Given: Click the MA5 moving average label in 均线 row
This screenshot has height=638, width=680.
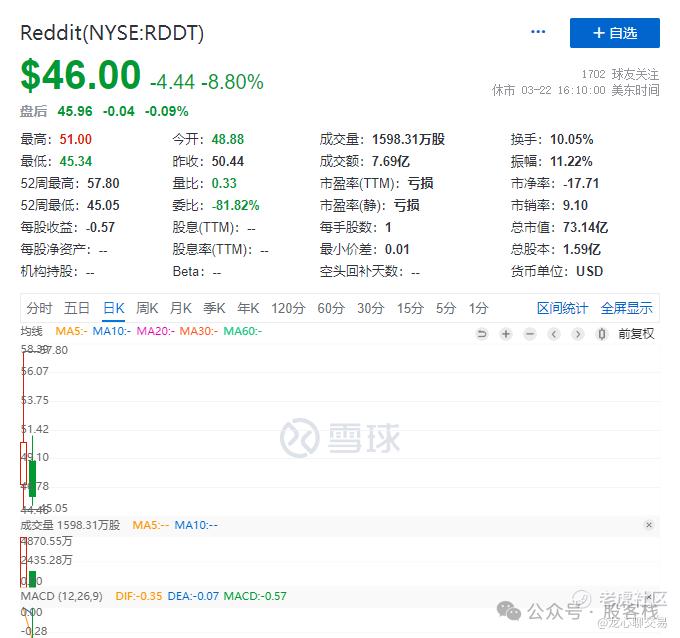Looking at the screenshot, I should coord(71,331).
